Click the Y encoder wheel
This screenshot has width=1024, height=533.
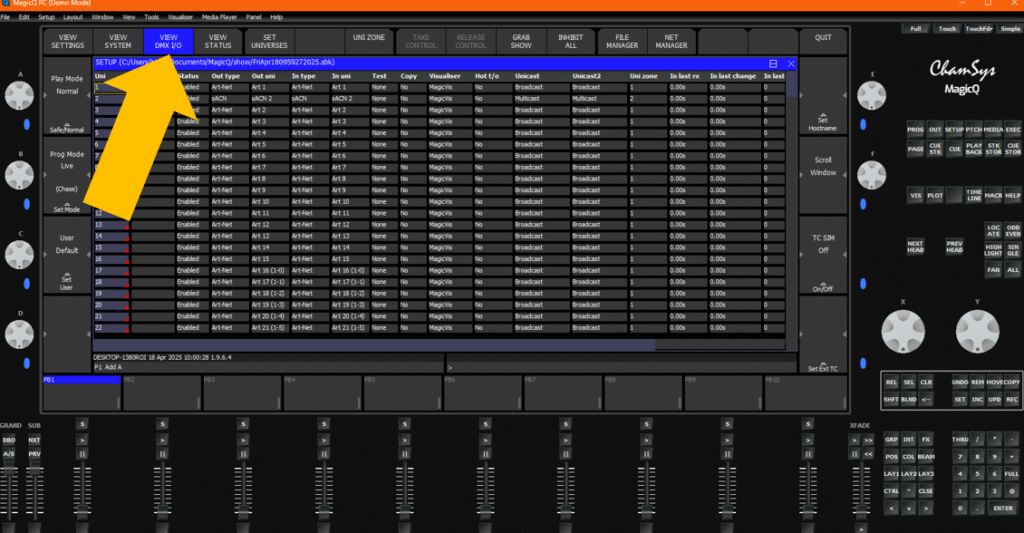point(977,328)
